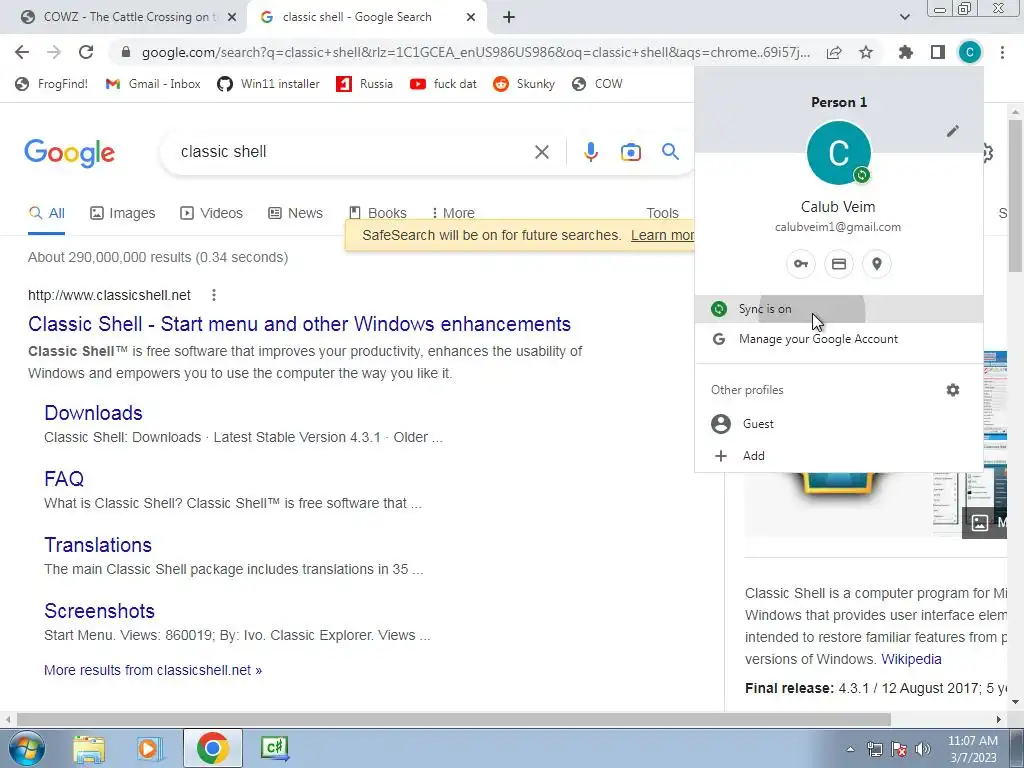Open the media player taskbar icon
The width and height of the screenshot is (1024, 768).
[150, 748]
